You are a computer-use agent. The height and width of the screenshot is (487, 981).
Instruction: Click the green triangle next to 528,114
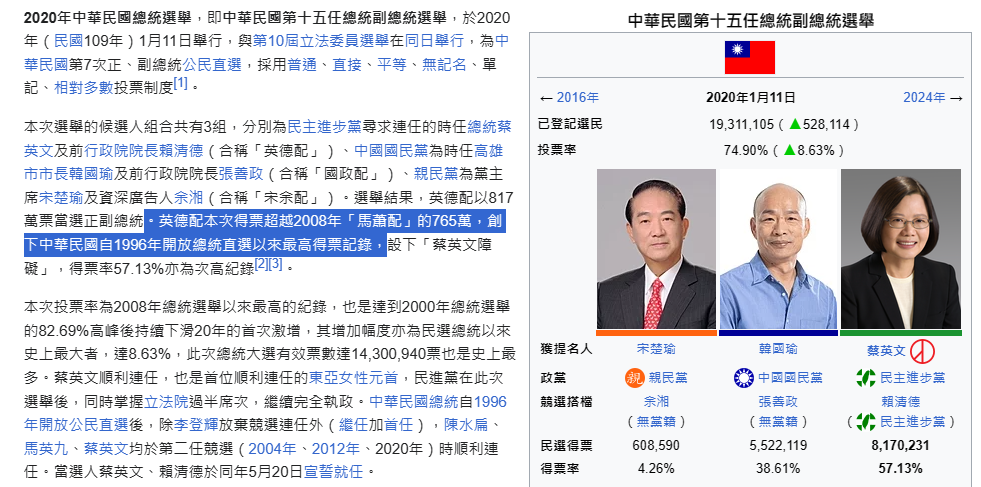pyautogui.click(x=795, y=124)
